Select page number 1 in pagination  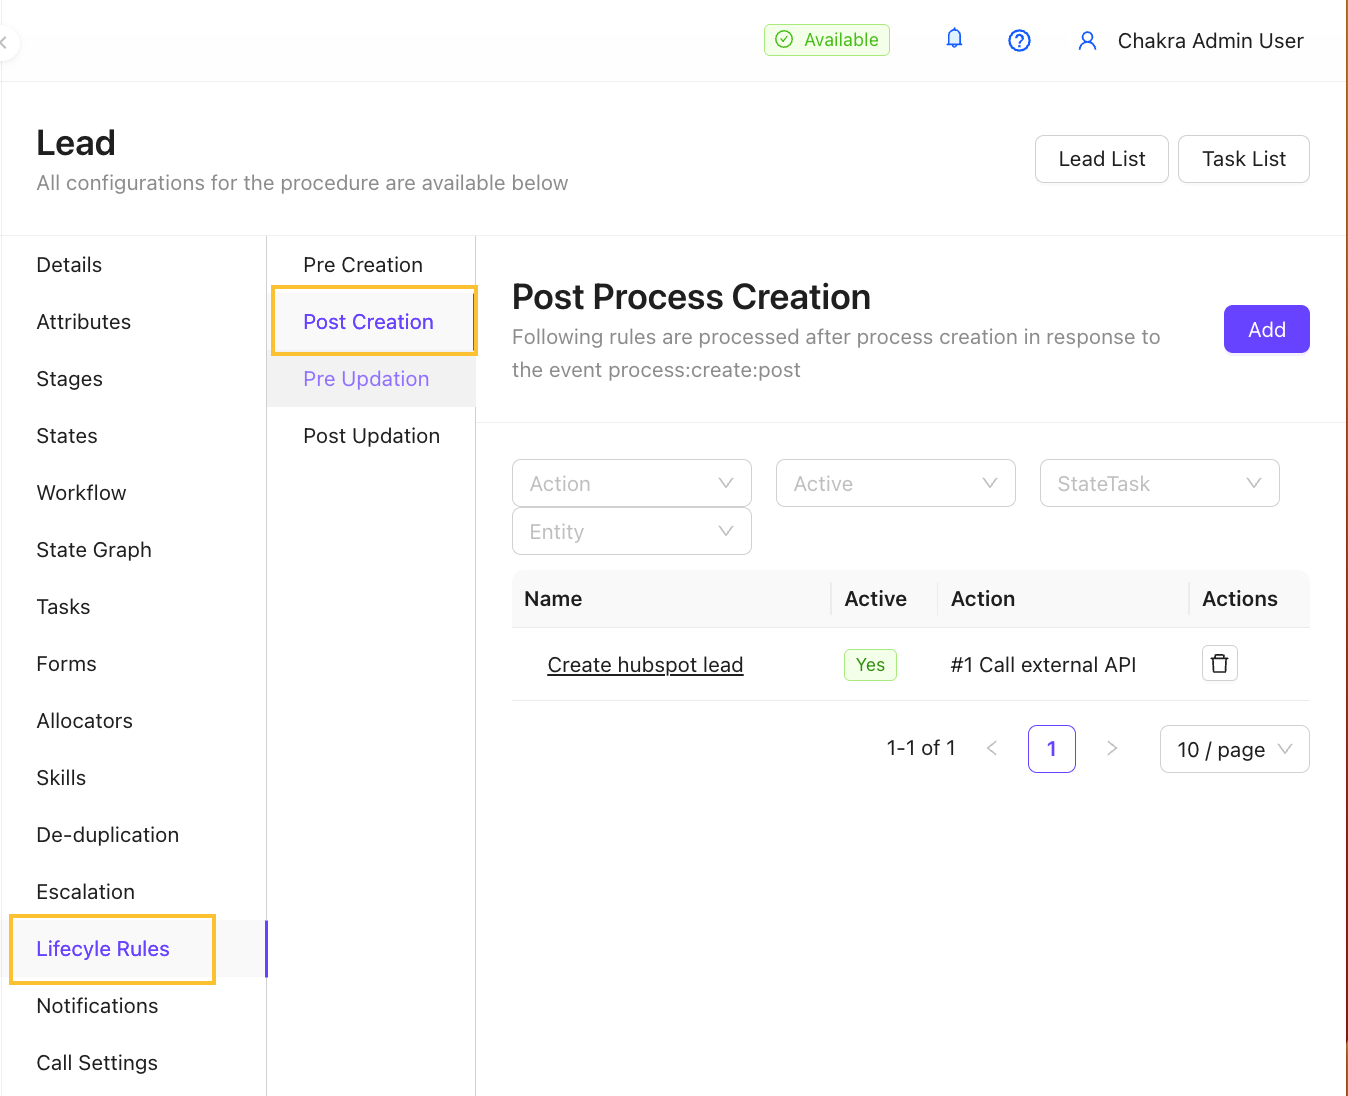[x=1051, y=749]
